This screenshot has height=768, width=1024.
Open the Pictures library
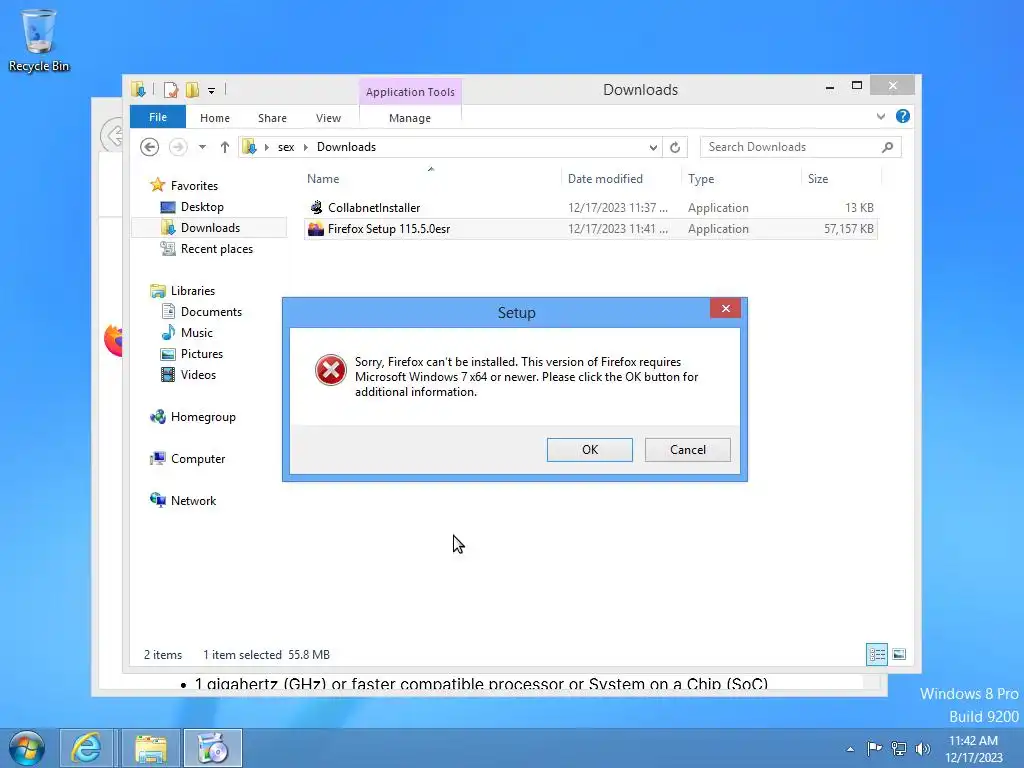coord(202,353)
